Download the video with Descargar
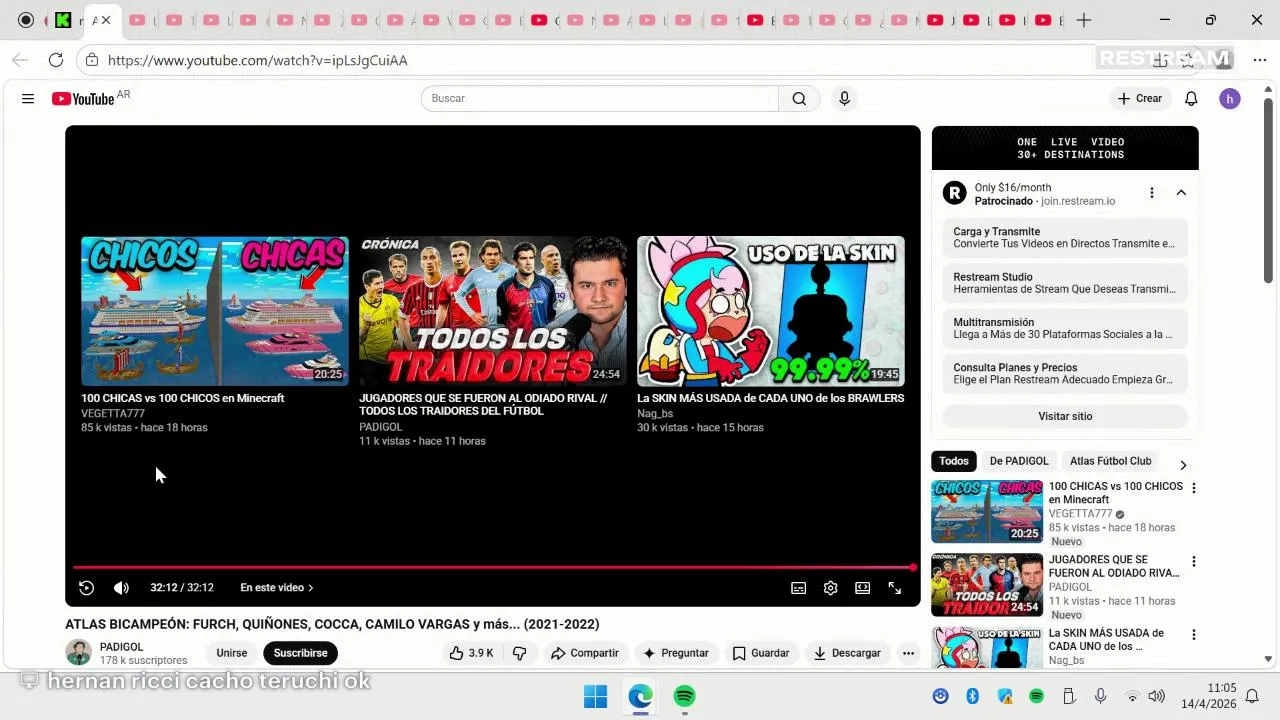Screen dimensions: 1280x720 (x=847, y=653)
